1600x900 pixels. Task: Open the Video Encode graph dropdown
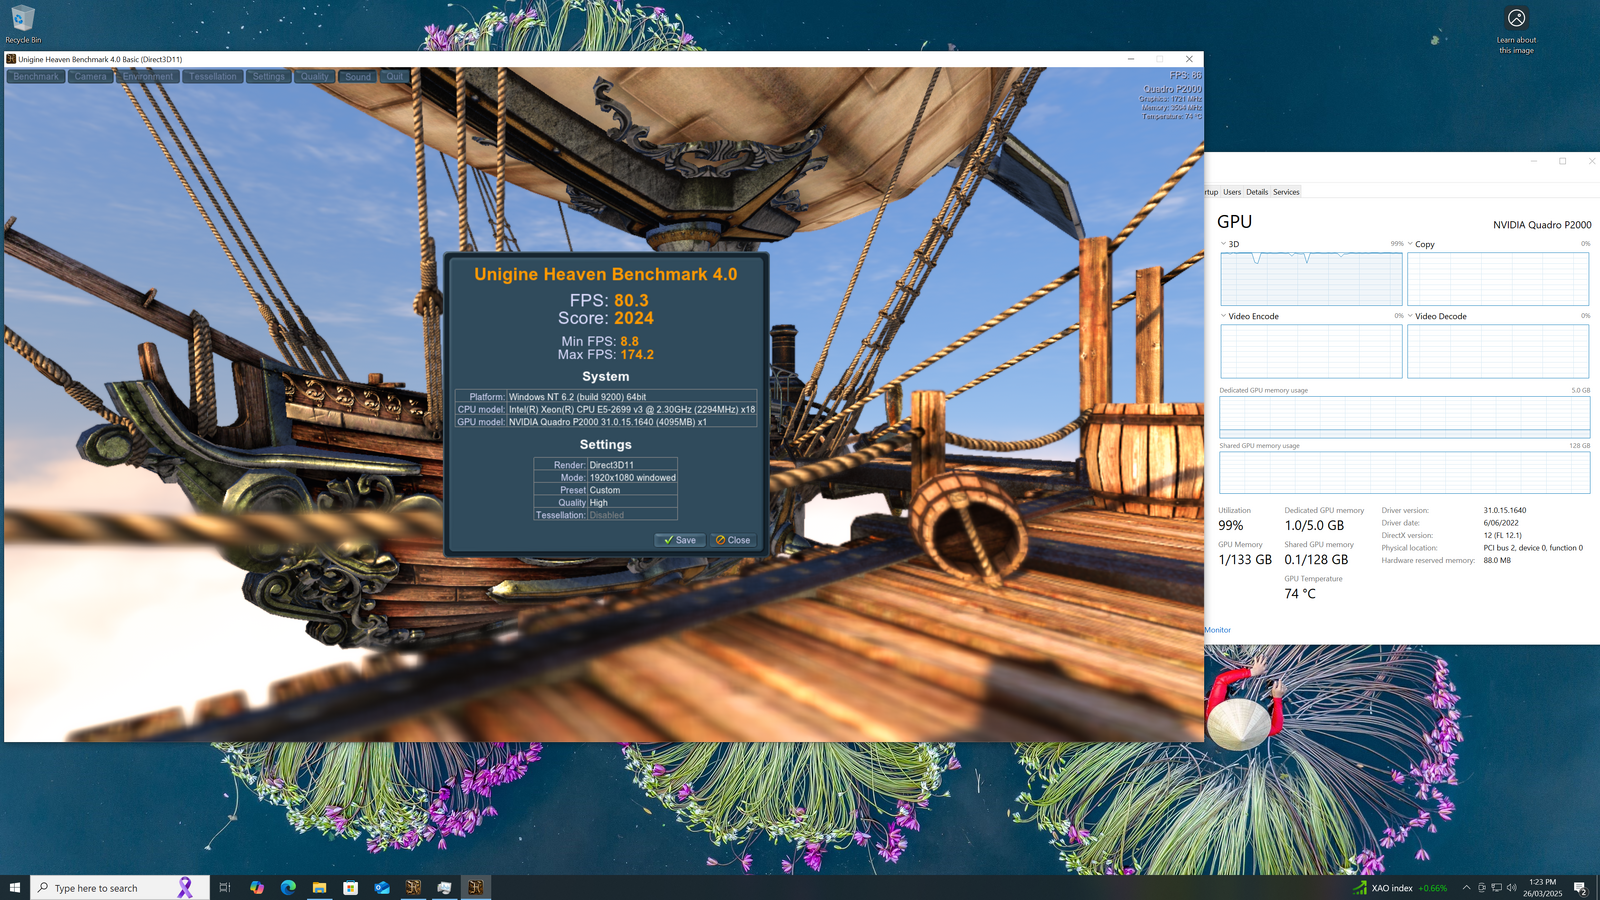pos(1223,316)
